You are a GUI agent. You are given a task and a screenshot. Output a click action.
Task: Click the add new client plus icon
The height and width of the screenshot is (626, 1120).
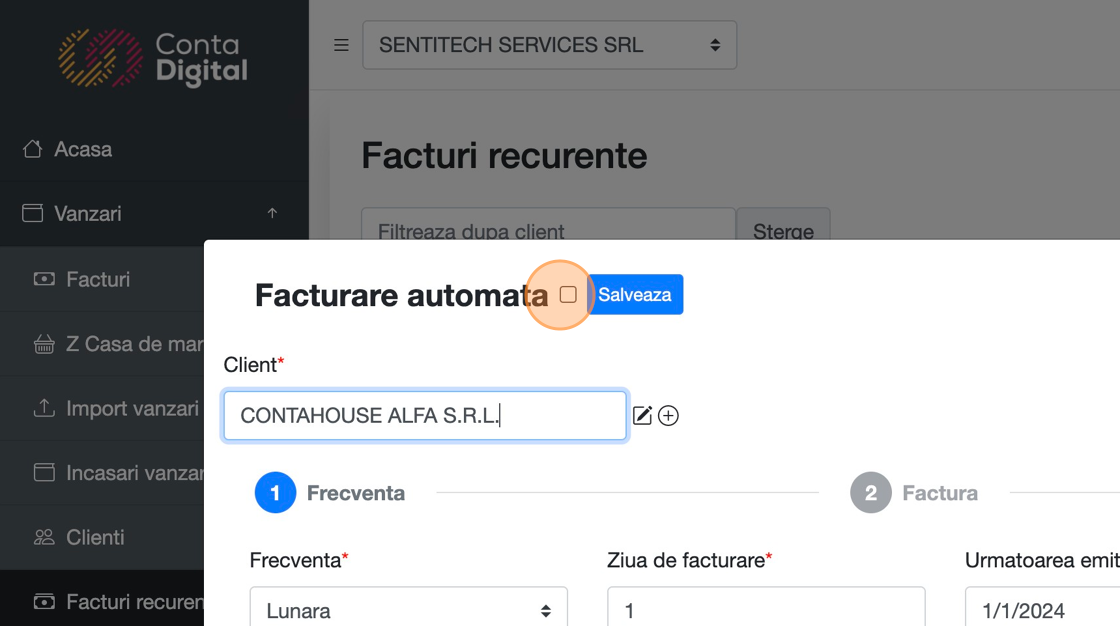click(669, 416)
